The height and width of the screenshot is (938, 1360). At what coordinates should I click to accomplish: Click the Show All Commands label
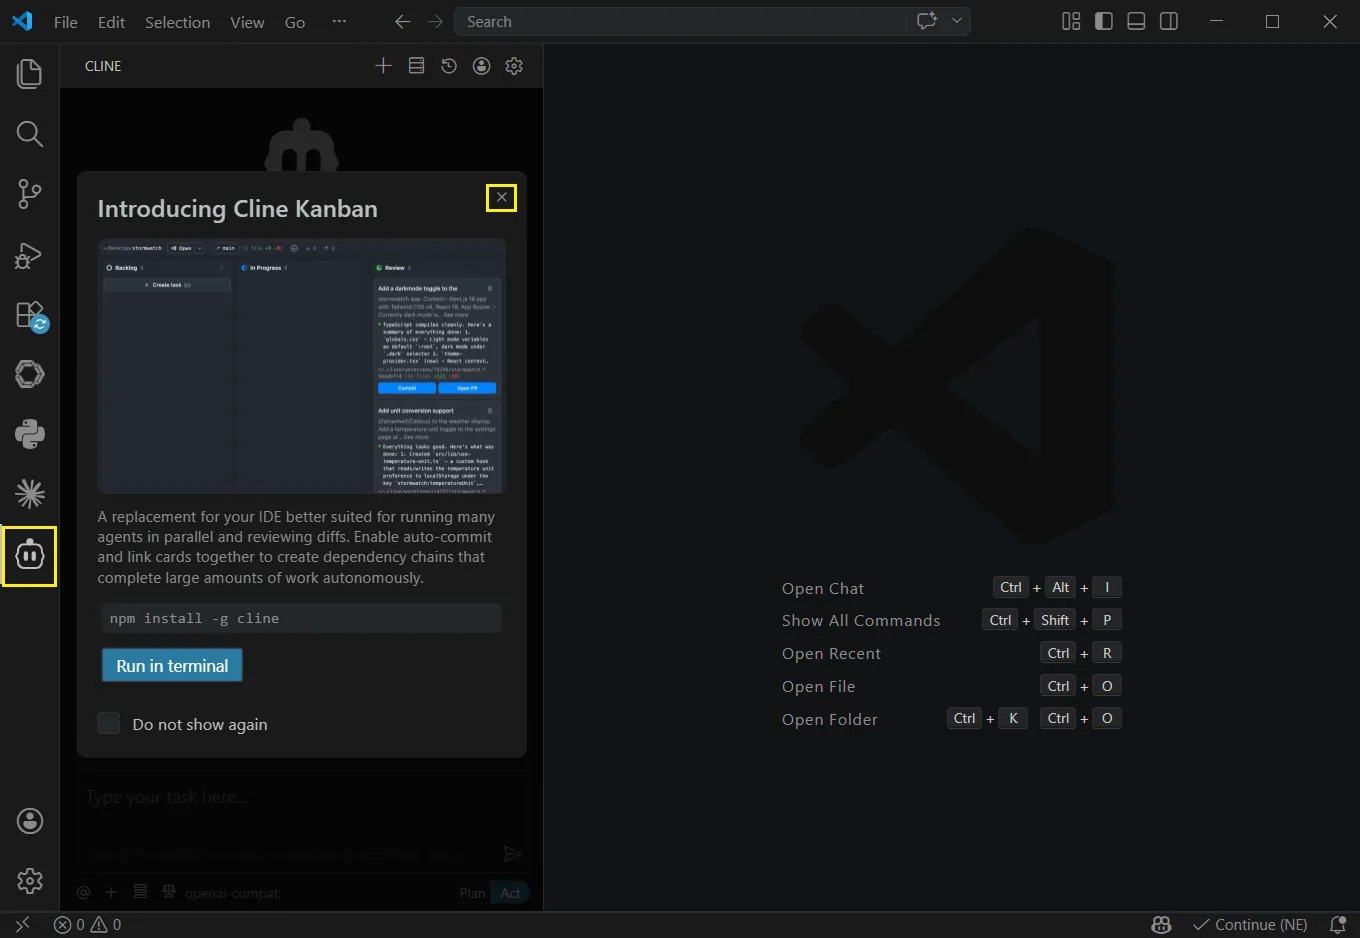[x=861, y=621]
